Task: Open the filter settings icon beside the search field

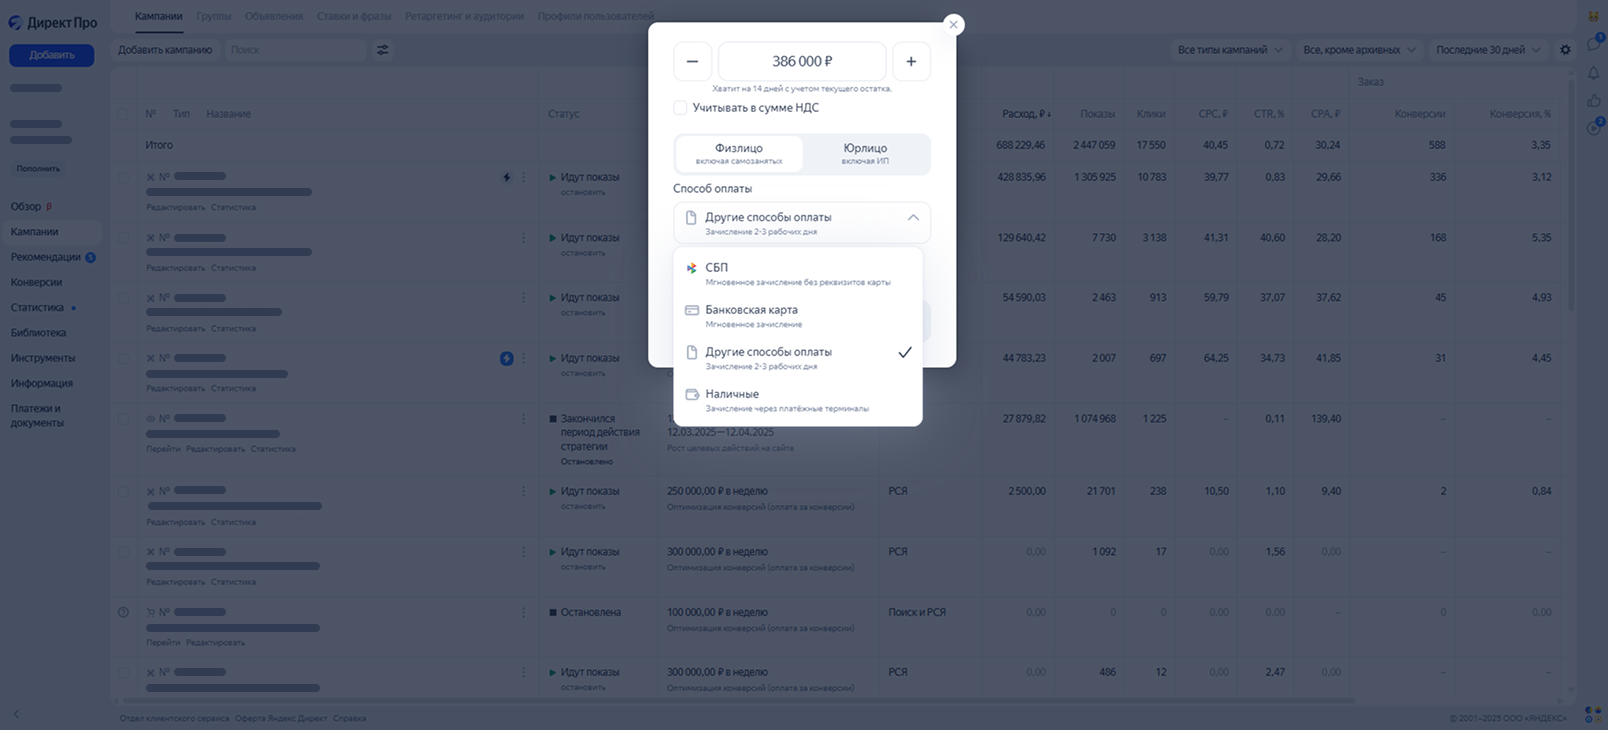Action: 382,50
